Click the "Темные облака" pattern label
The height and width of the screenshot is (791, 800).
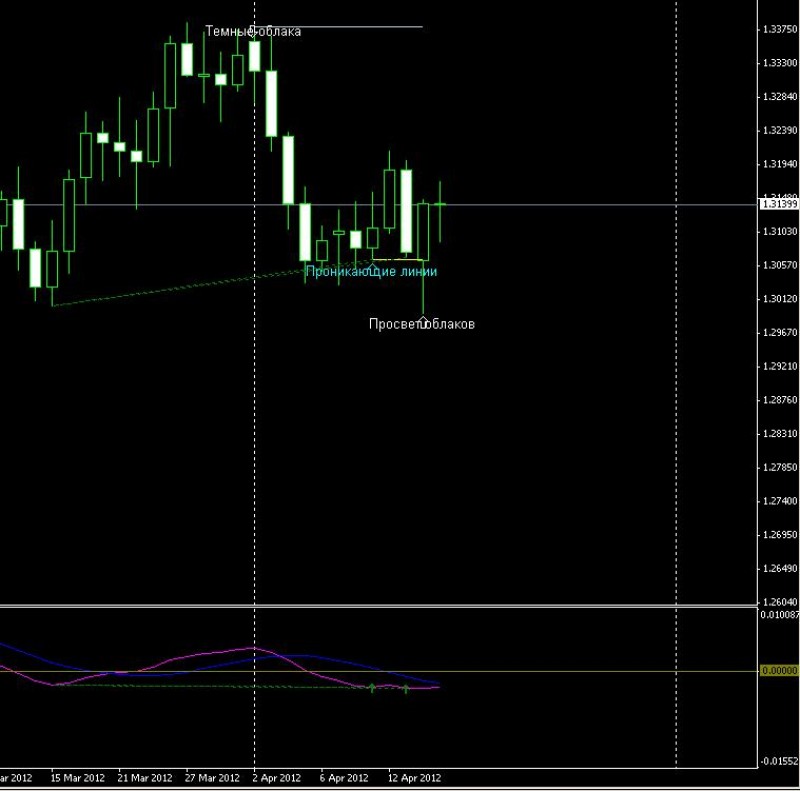point(252,31)
